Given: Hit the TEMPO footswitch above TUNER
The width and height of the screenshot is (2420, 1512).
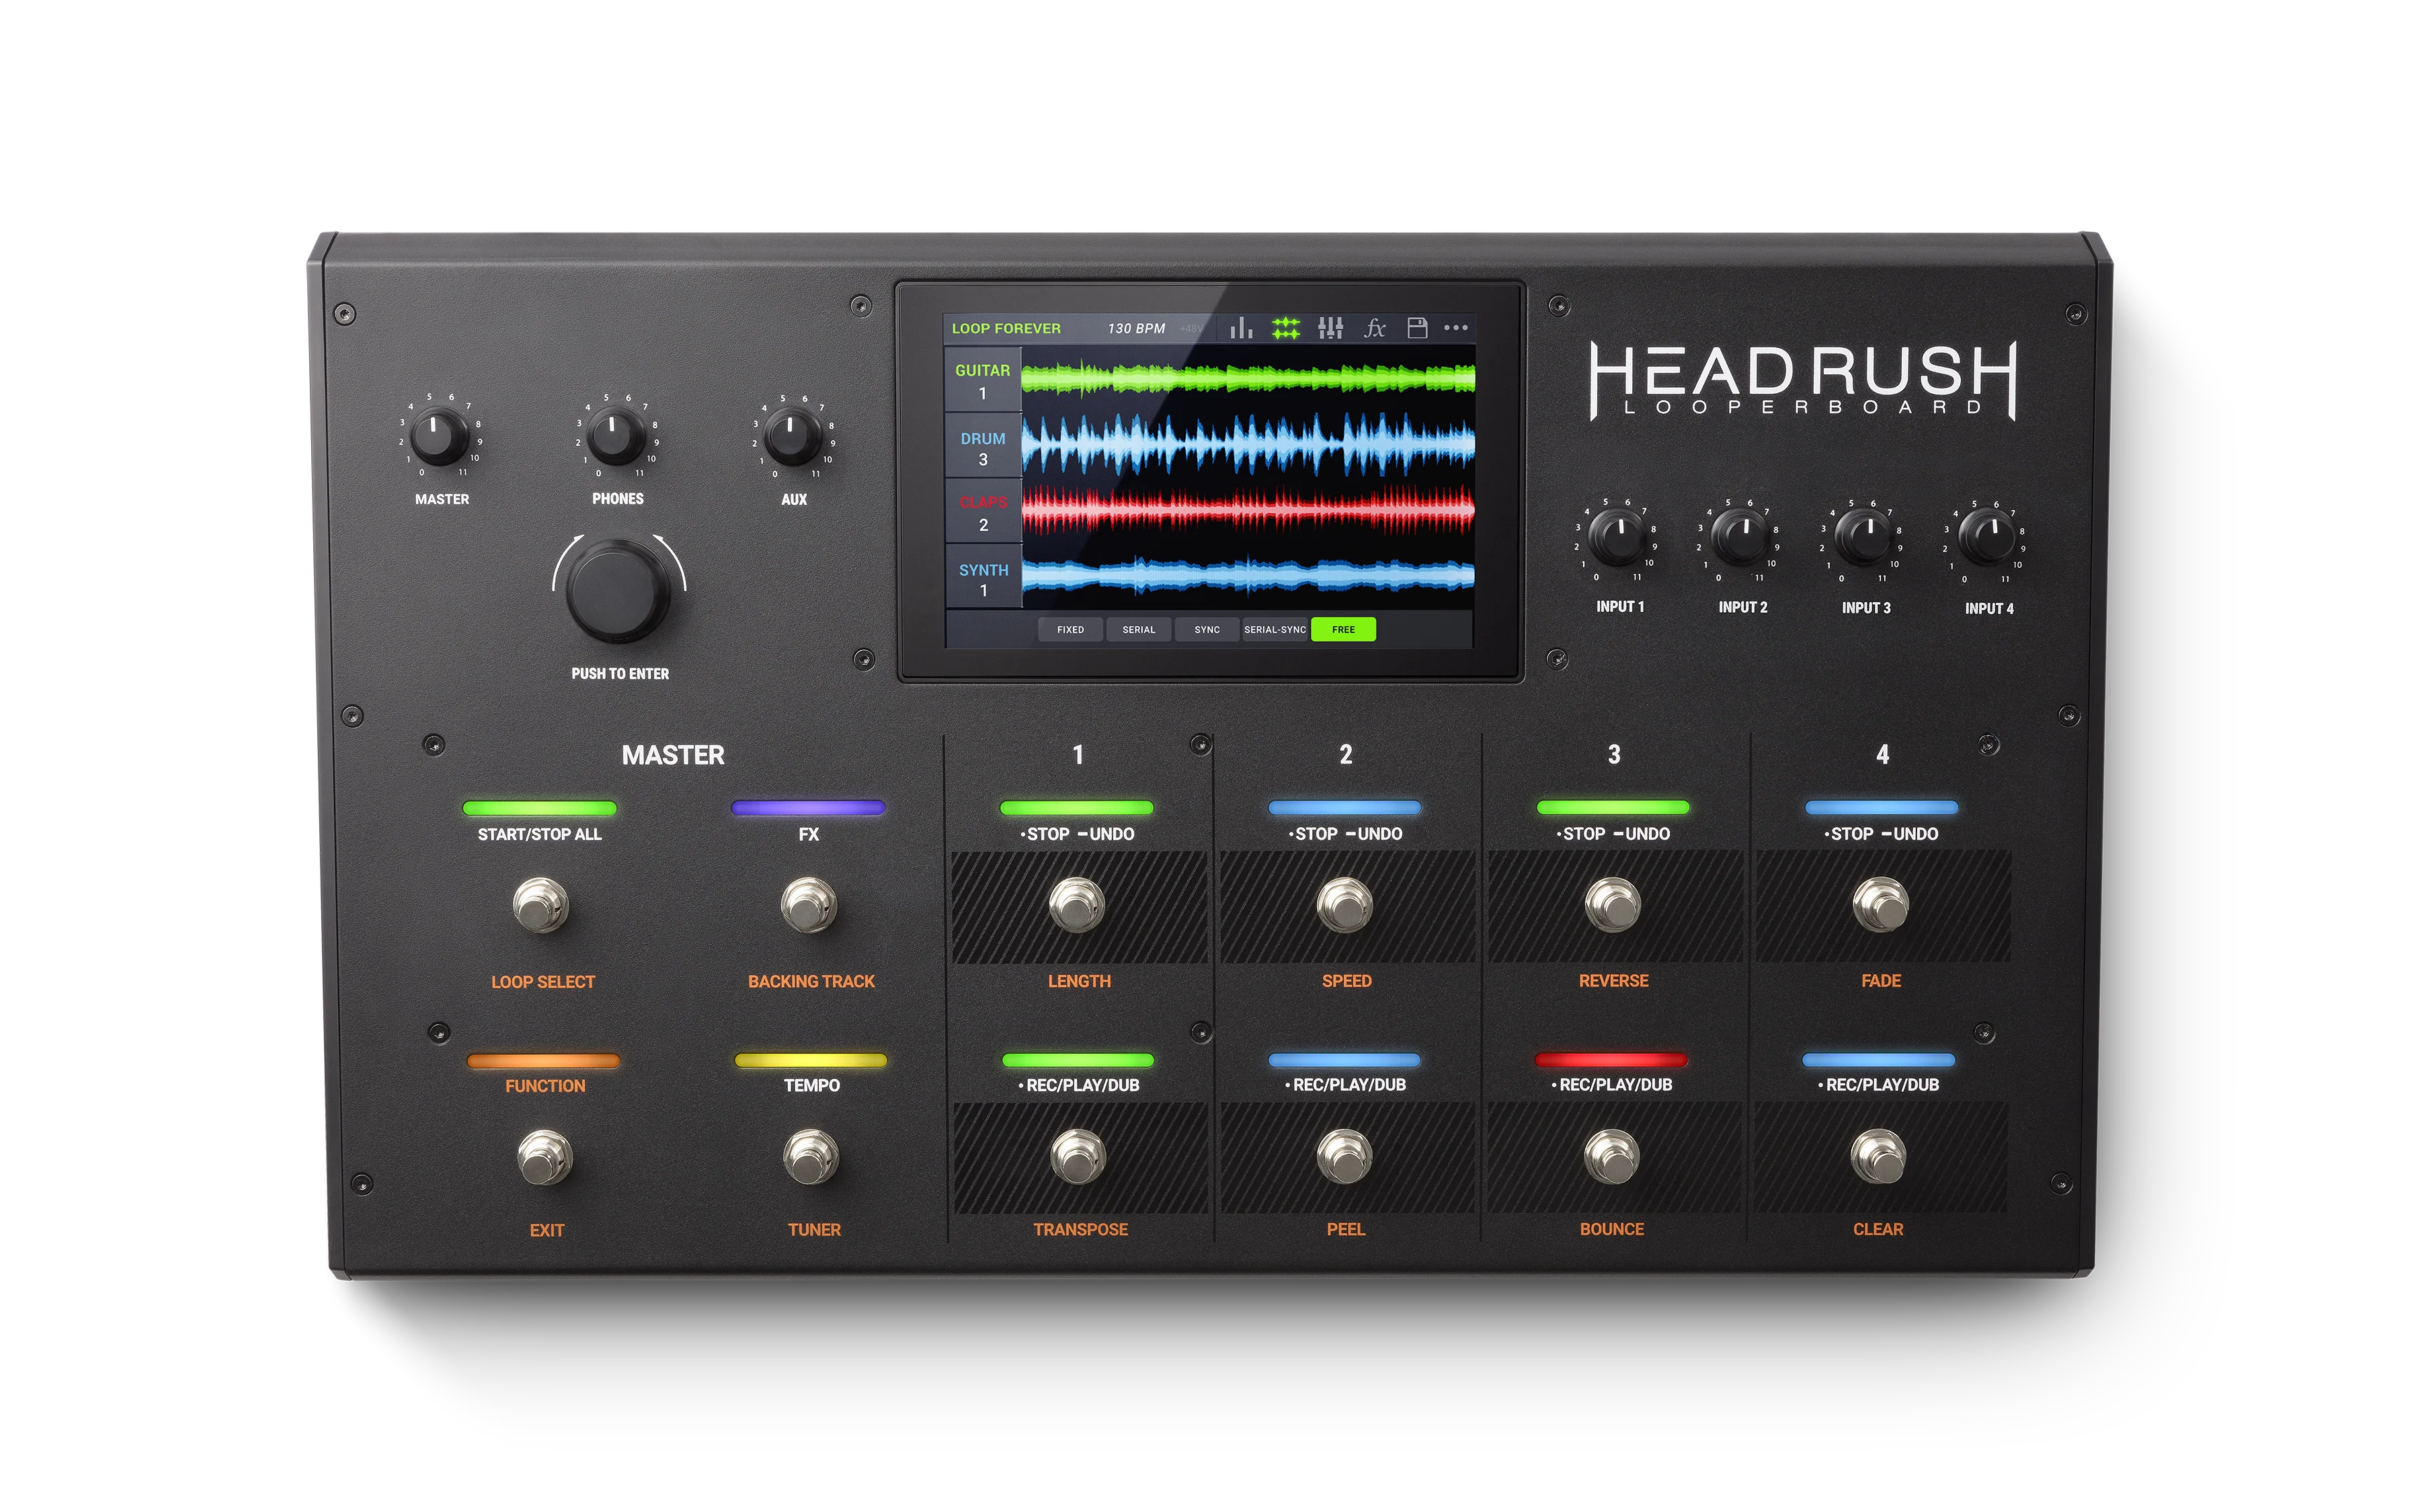Looking at the screenshot, I should pos(811,1157).
